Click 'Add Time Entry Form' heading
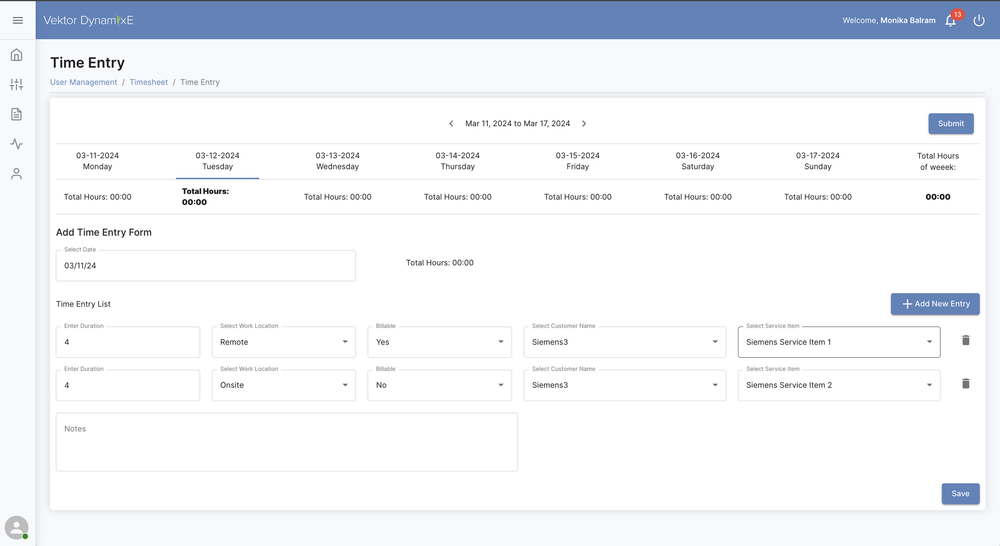 pyautogui.click(x=104, y=233)
